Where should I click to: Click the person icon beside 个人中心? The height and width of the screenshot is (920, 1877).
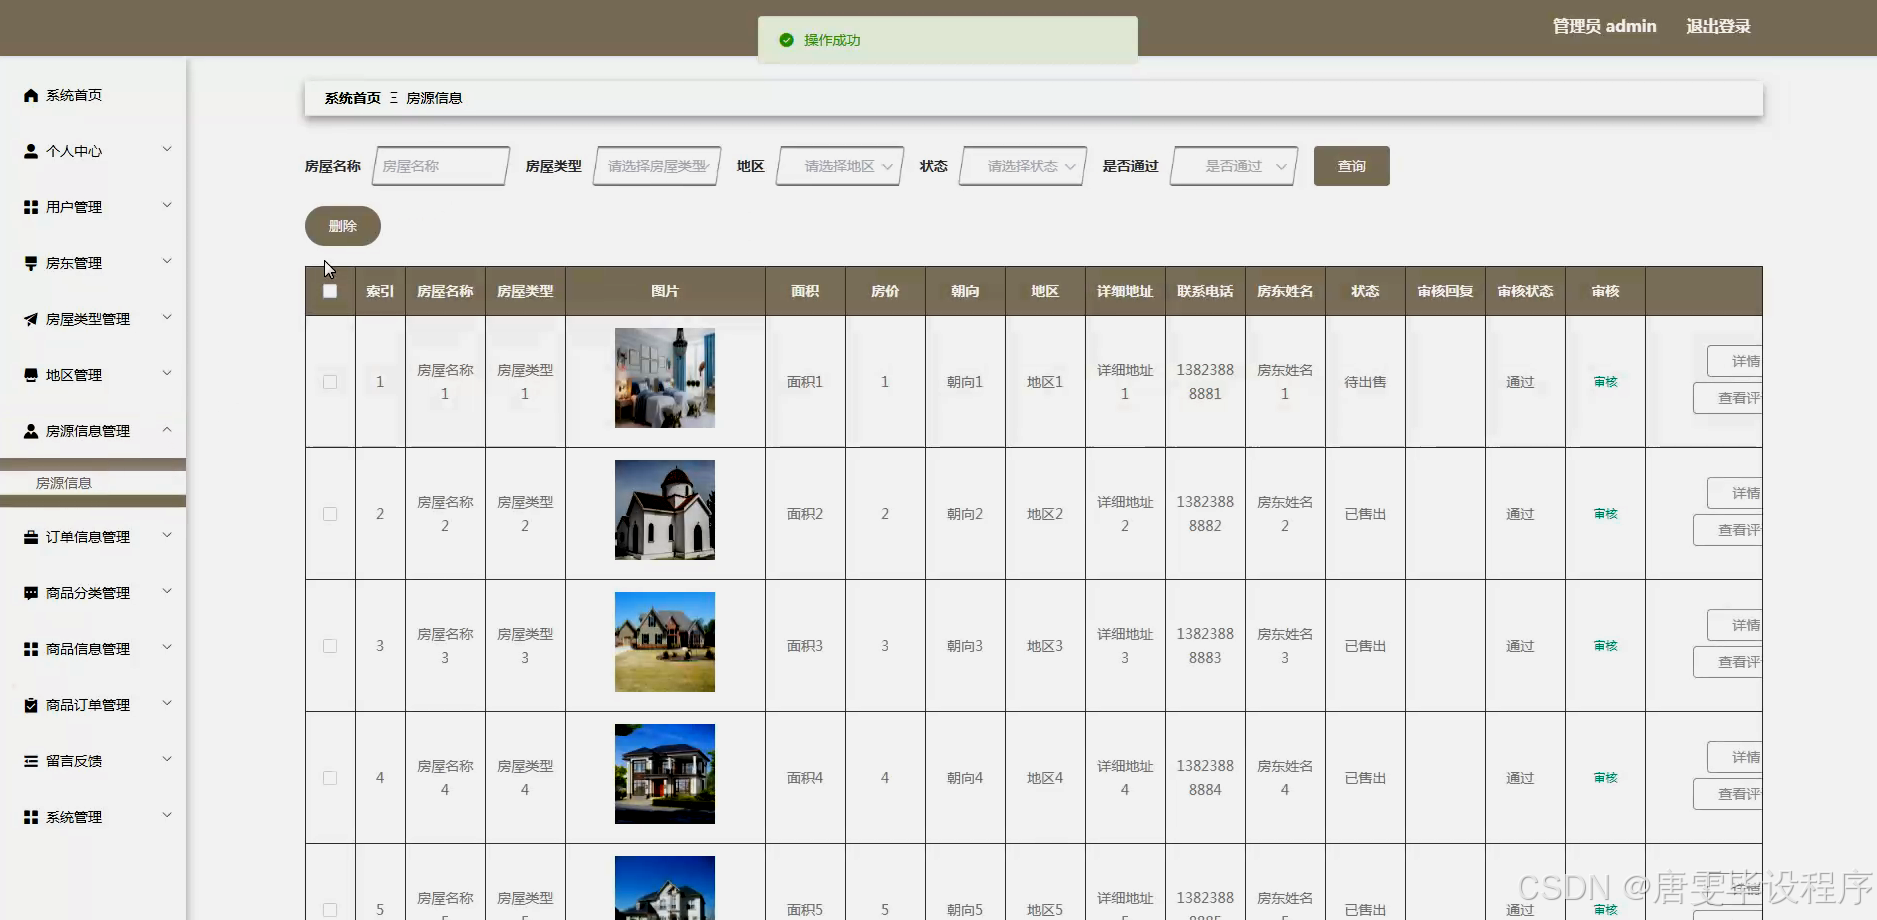tap(31, 151)
